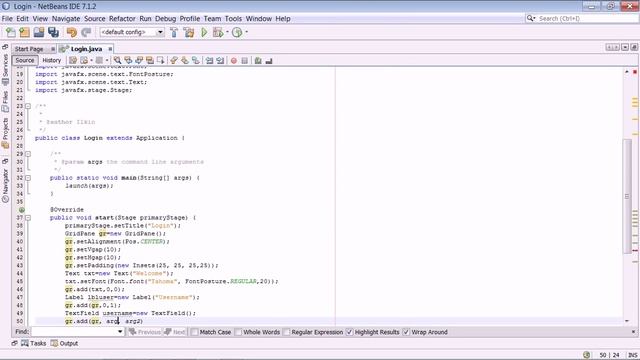
Task: Go to Next Bookmark icon
Action: click(x=185, y=60)
